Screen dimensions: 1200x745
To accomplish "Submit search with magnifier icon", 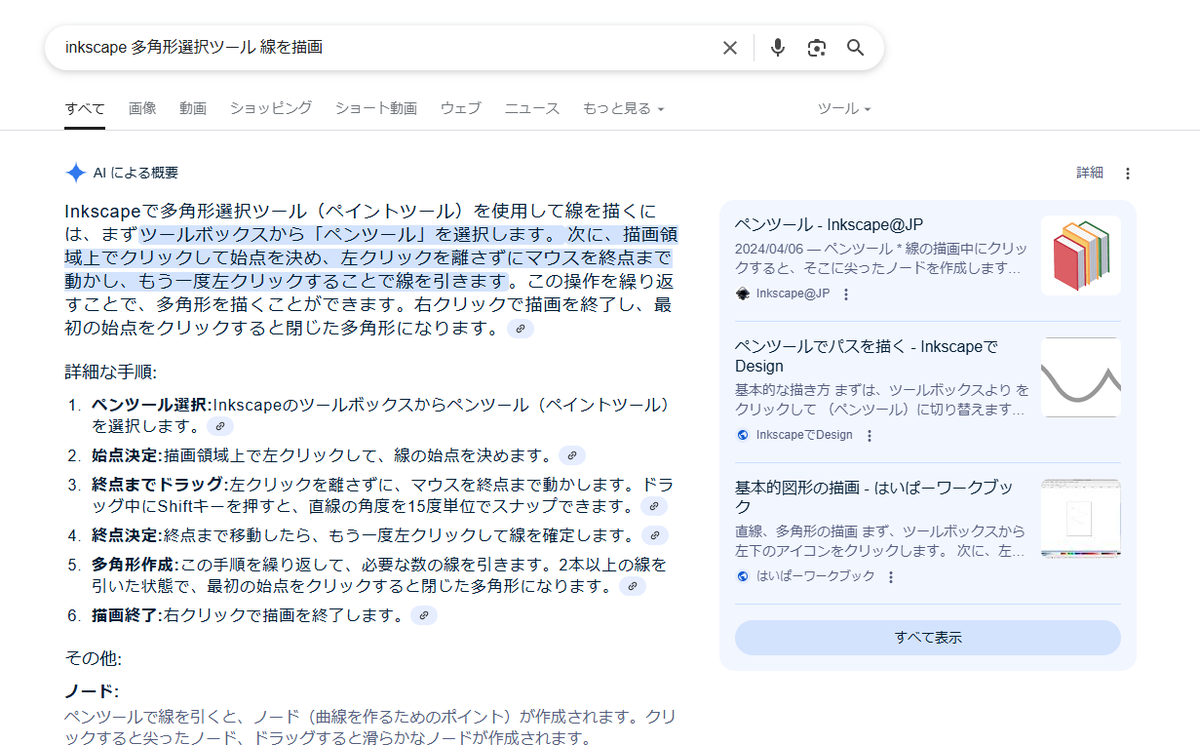I will 855,48.
